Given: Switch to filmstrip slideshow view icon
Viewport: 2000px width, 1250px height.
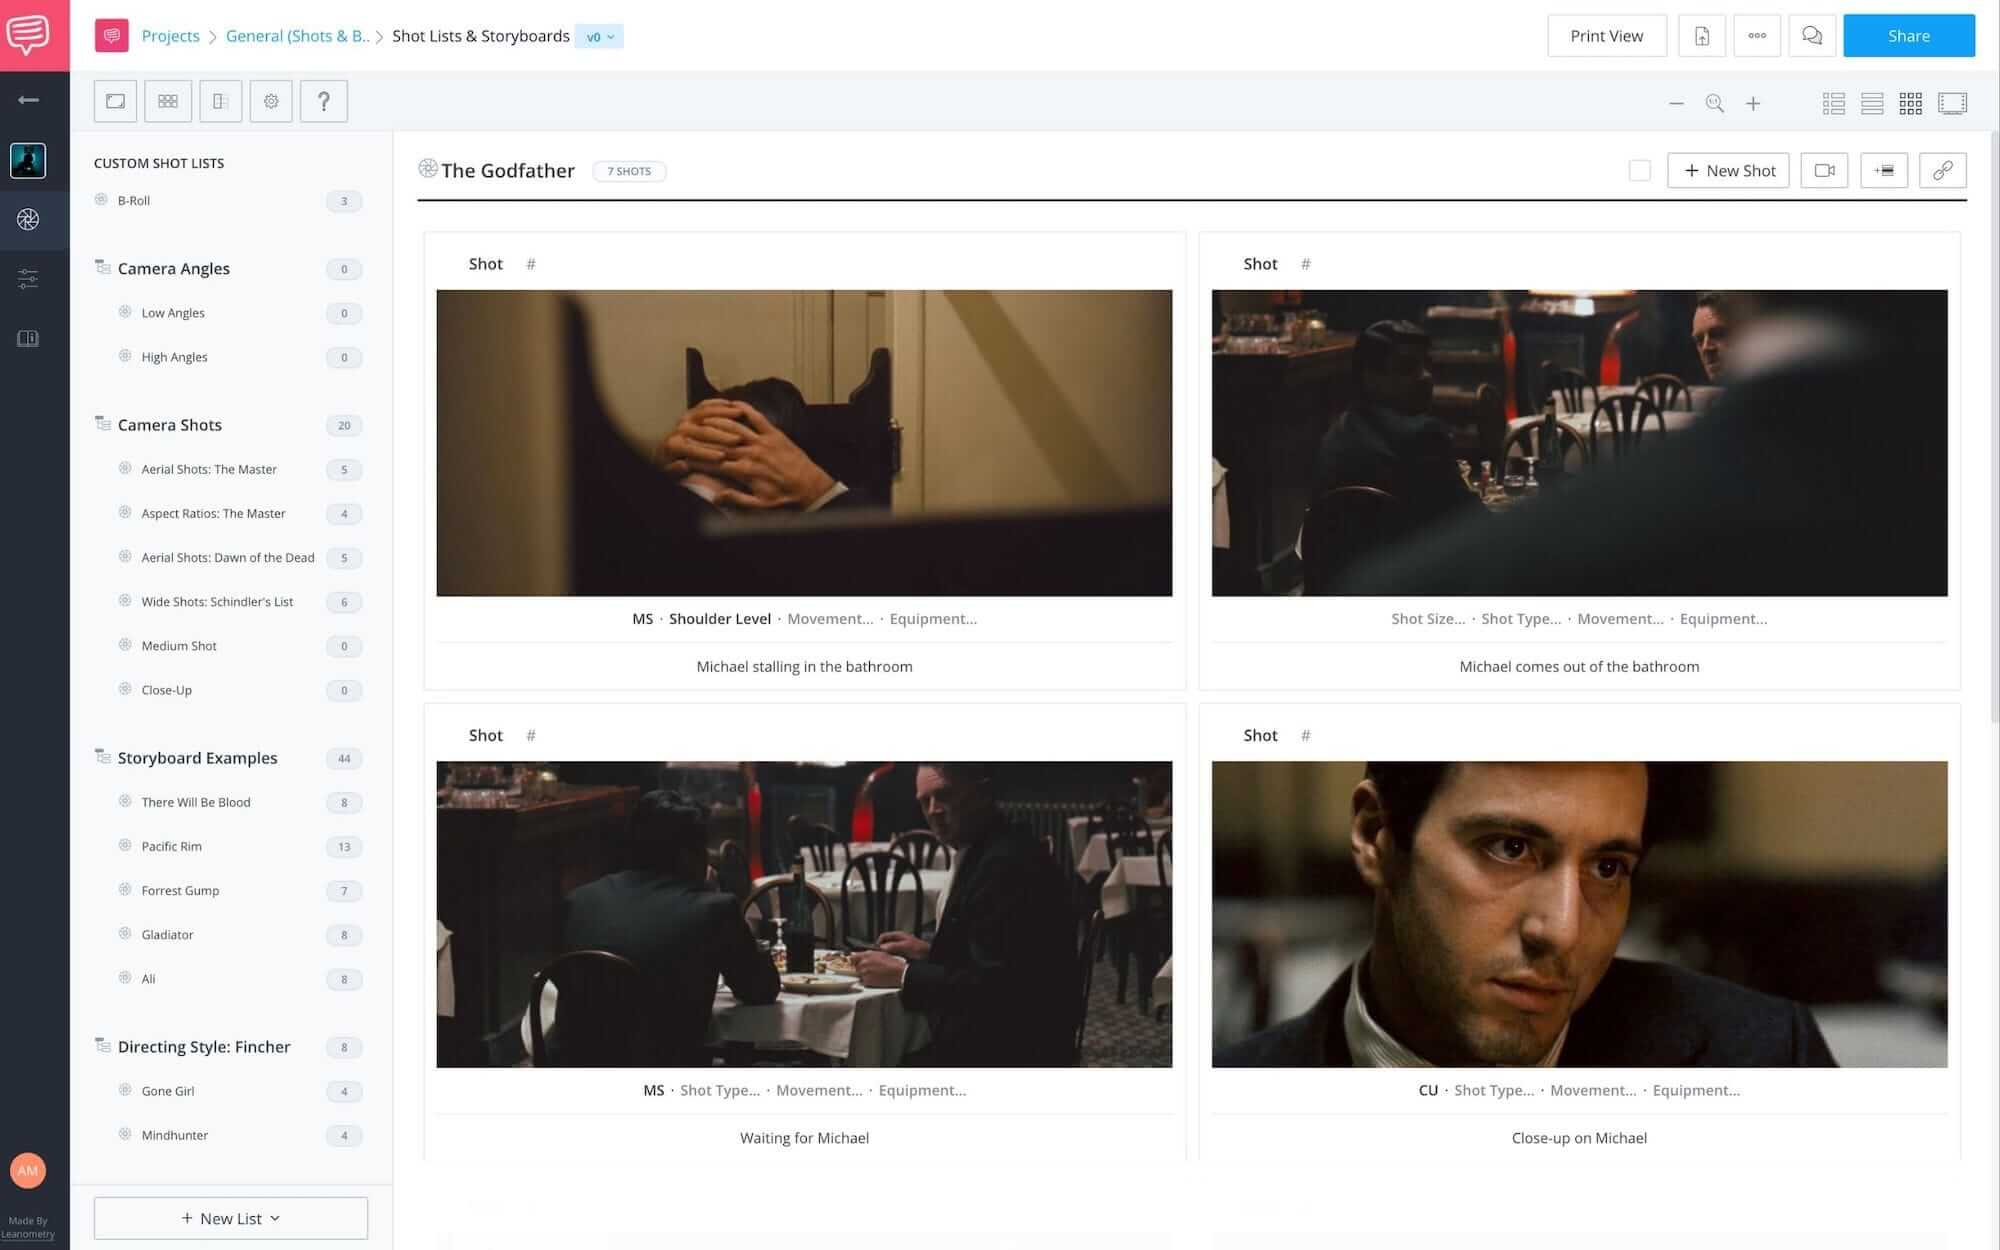Looking at the screenshot, I should coord(1952,103).
